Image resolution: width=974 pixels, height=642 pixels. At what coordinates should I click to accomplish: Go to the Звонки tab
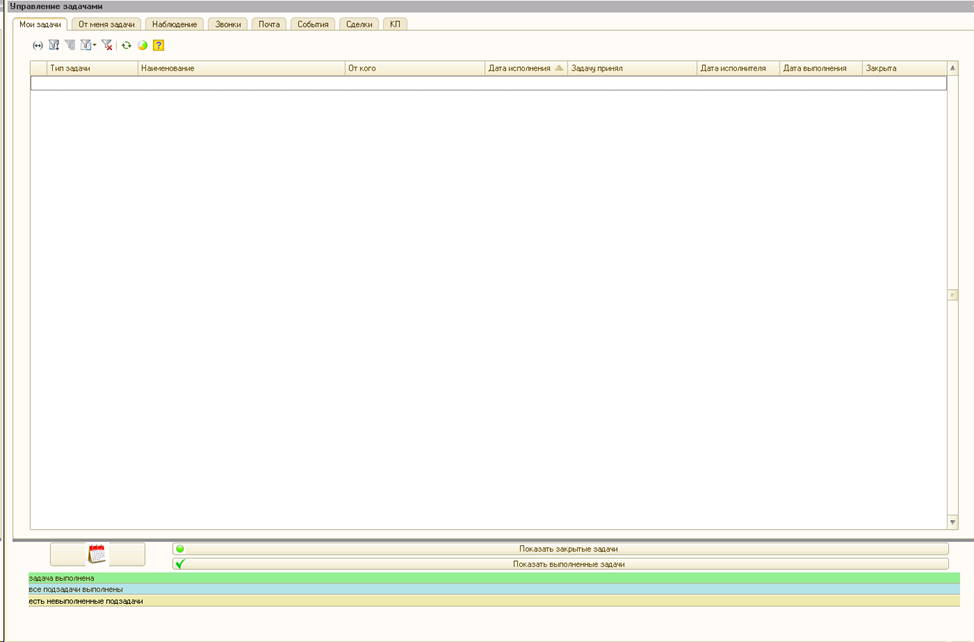point(228,24)
